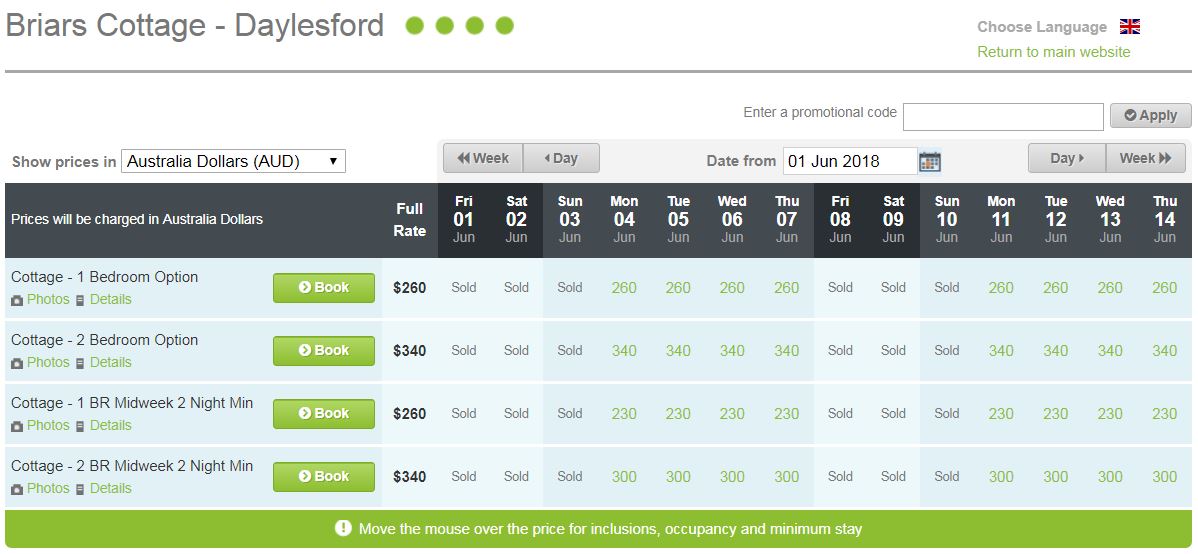Viewport: 1198px width, 554px height.
Task: Go back one week with Week button
Action: click(x=483, y=158)
